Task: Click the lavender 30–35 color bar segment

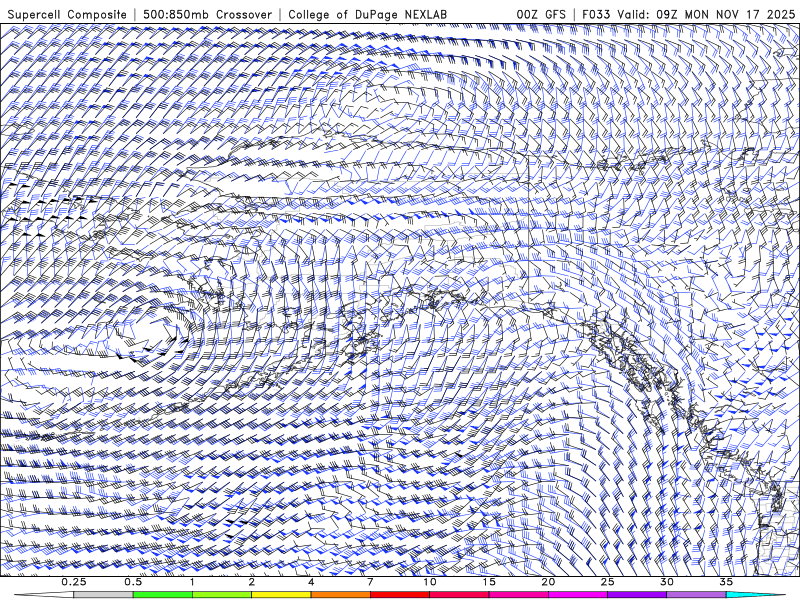Action: coord(696,595)
